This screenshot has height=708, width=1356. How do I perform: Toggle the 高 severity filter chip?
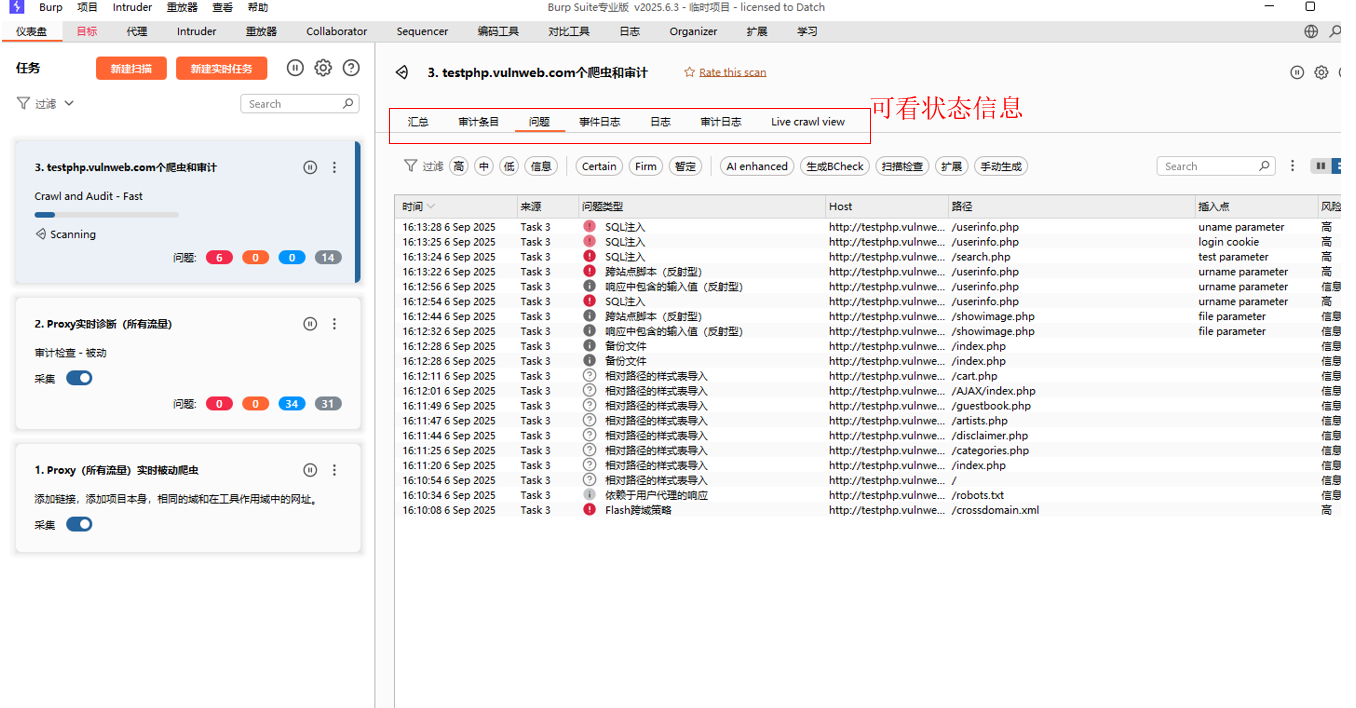coord(458,166)
